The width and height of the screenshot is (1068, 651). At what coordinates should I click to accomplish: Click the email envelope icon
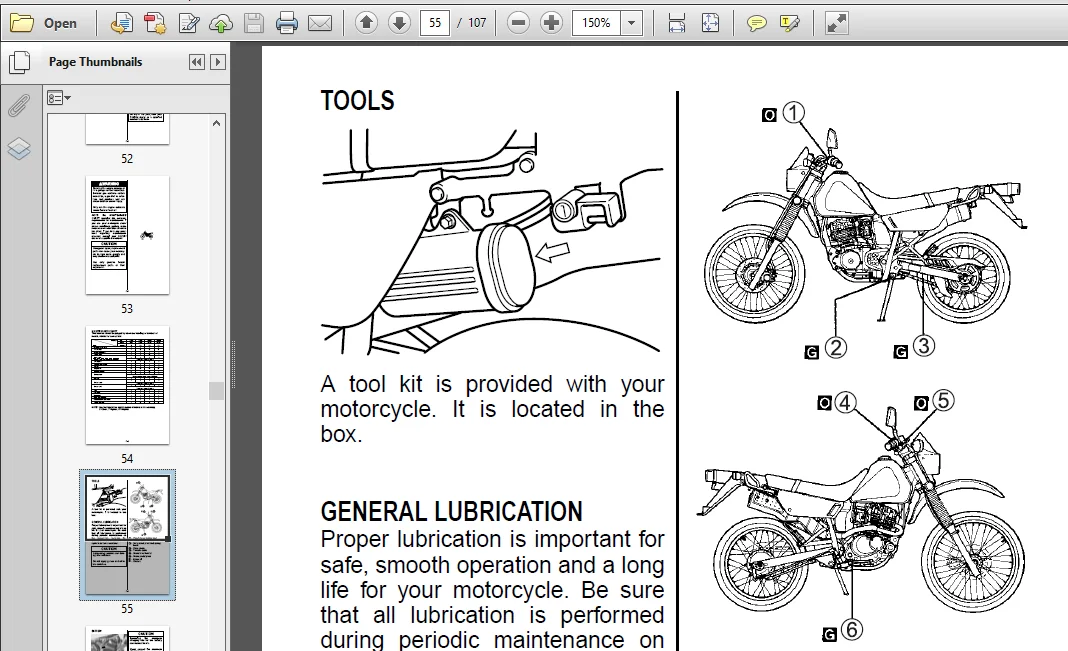coord(319,23)
